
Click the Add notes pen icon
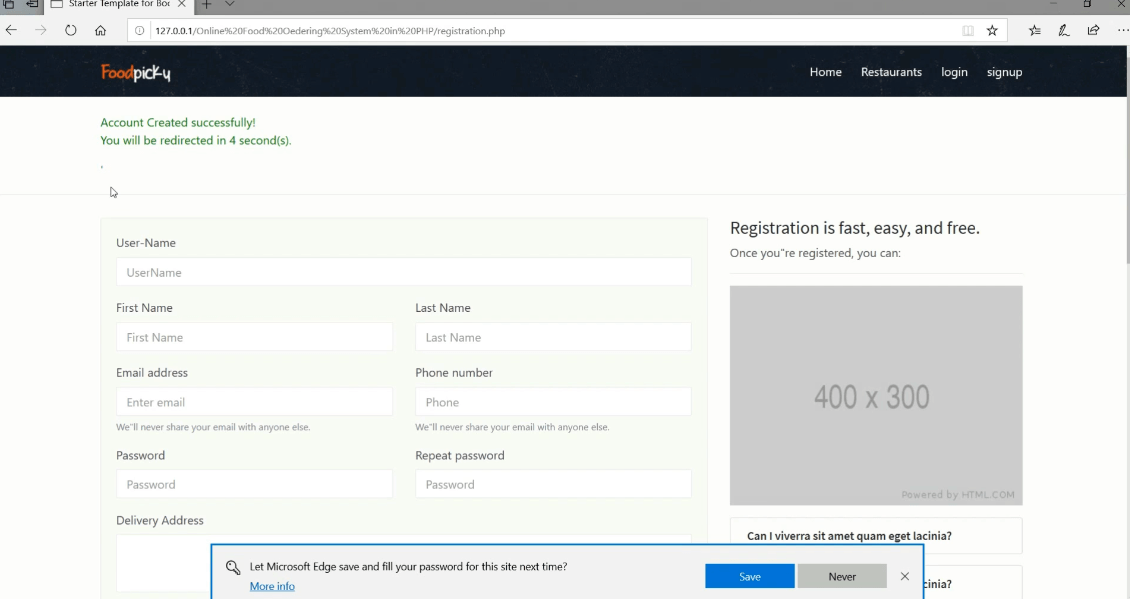[x=1064, y=30]
